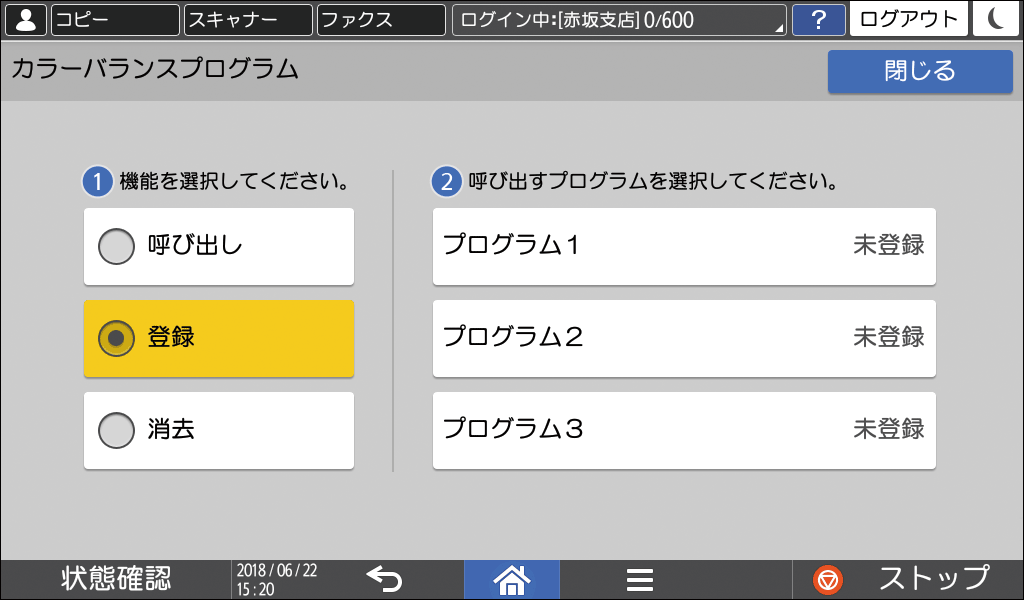Screen dimensions: 1024x600
Task: Open the user login account icon
Action: (24, 18)
